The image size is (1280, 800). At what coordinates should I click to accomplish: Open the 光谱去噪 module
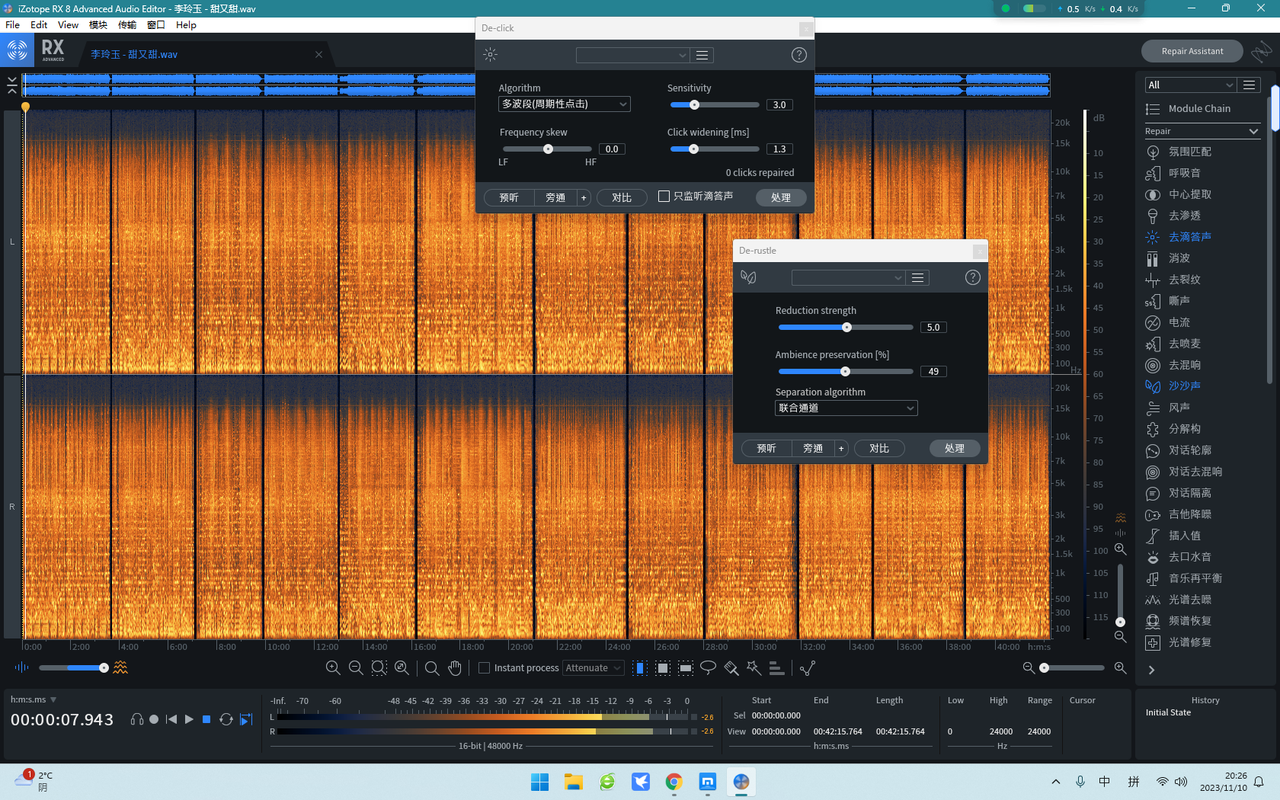coord(1190,600)
